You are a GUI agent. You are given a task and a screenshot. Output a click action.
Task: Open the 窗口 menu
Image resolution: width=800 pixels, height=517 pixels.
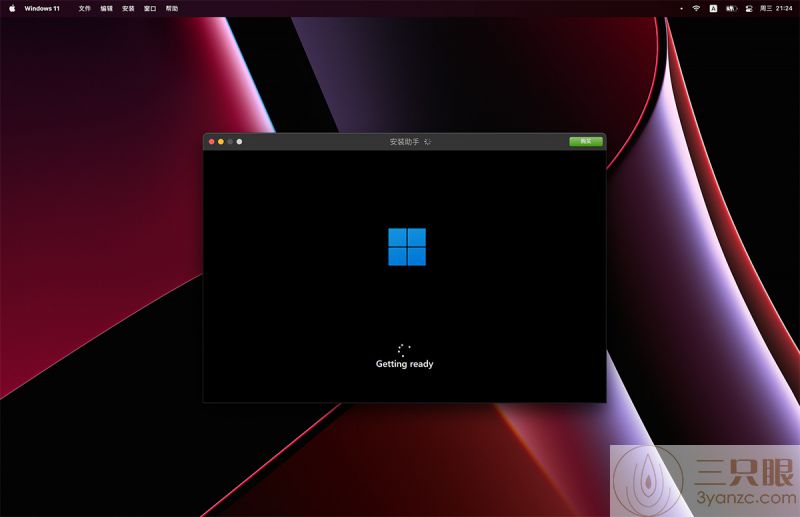[x=150, y=8]
